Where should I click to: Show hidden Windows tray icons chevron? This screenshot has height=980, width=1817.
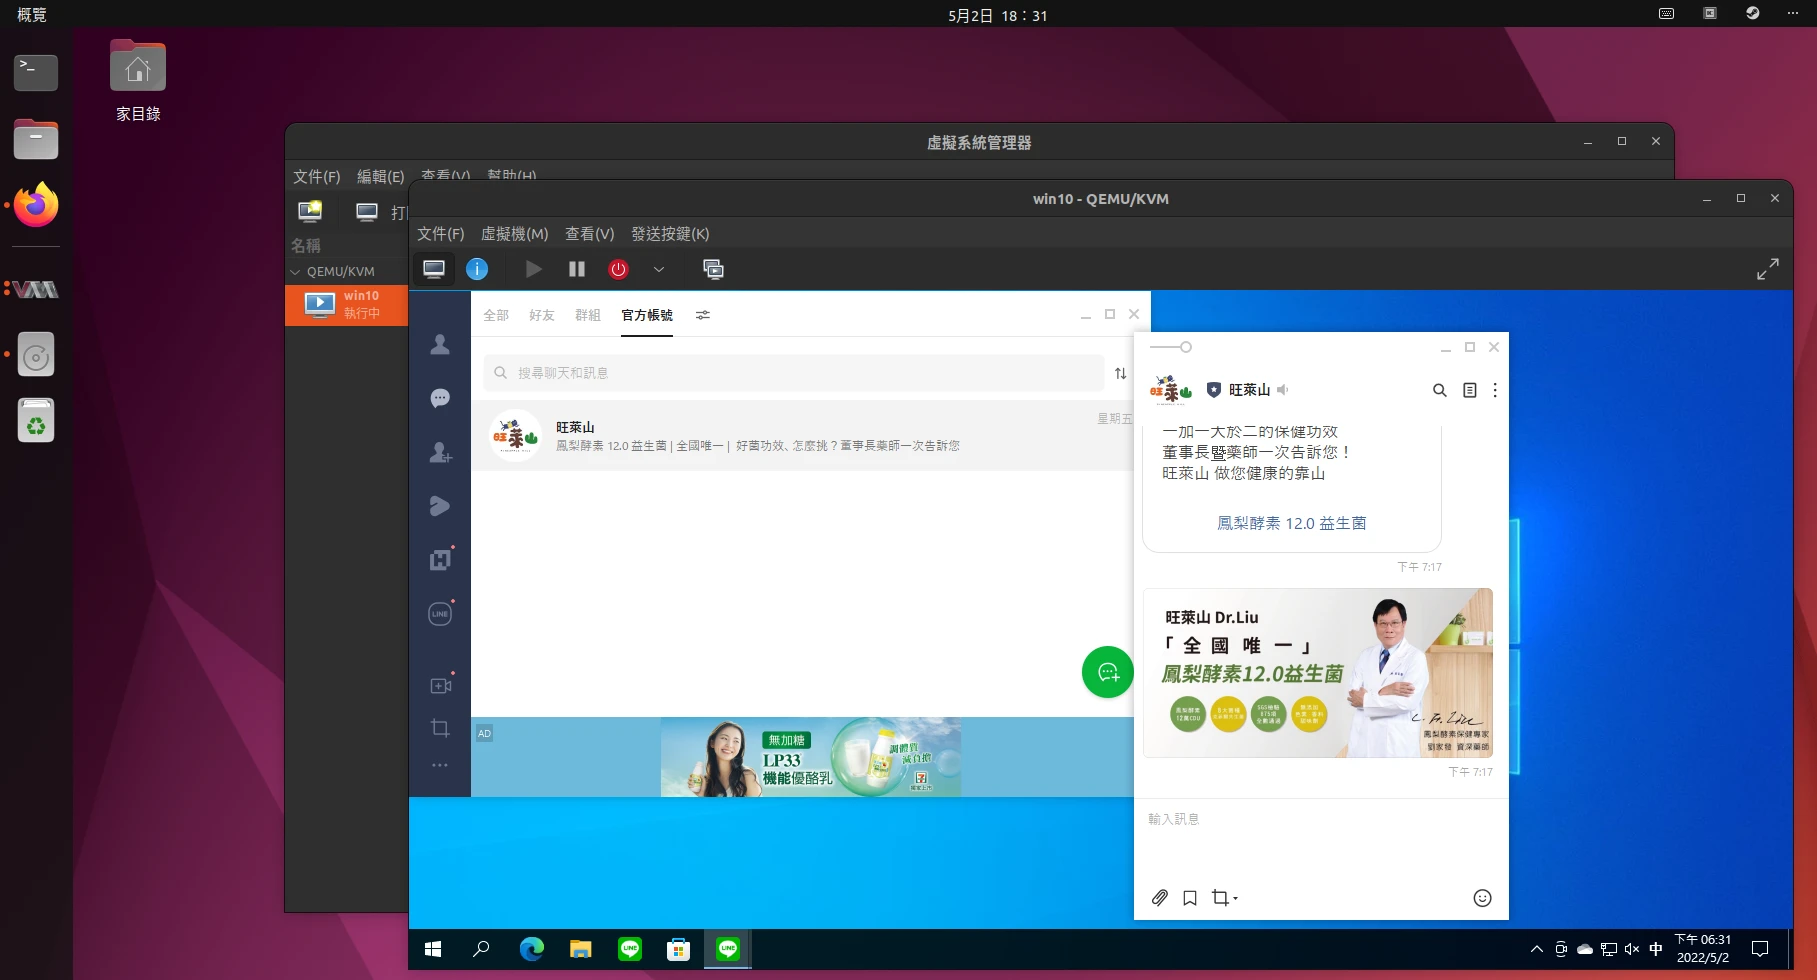pyautogui.click(x=1536, y=949)
